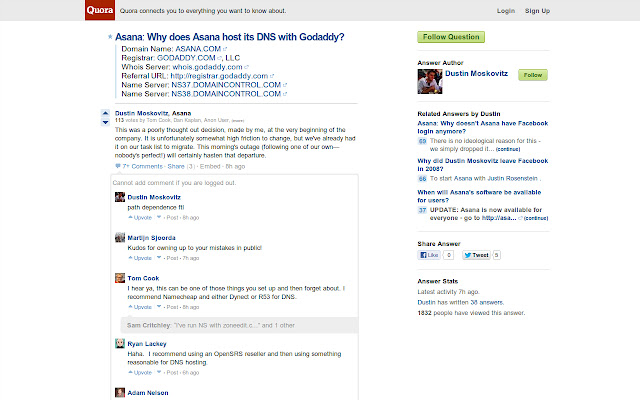Upvote Ryan Lackey's comment
The height and width of the screenshot is (400, 640).
140,373
